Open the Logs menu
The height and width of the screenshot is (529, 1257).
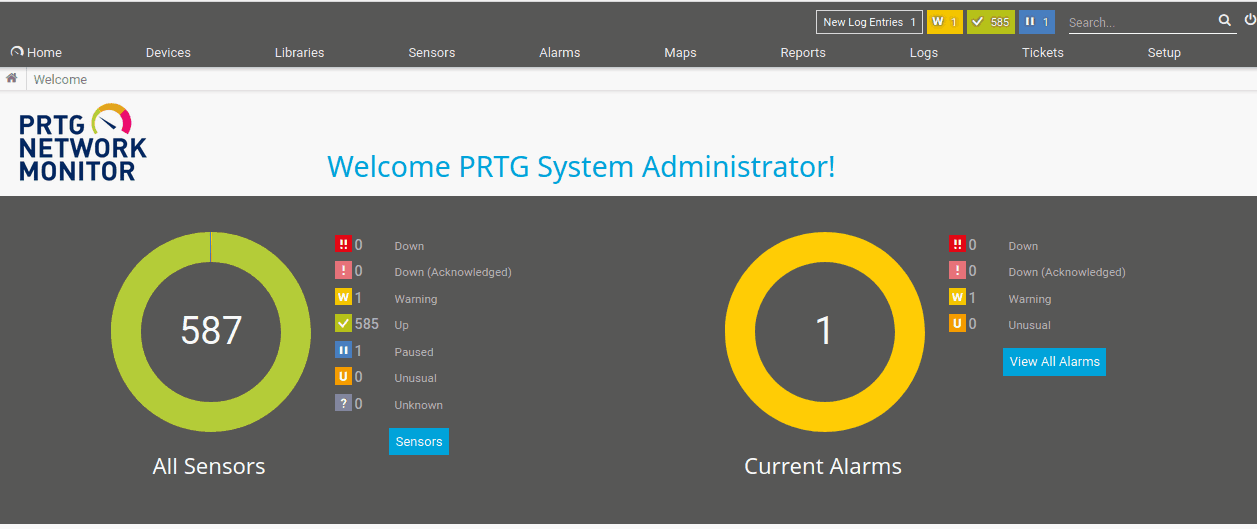point(924,52)
